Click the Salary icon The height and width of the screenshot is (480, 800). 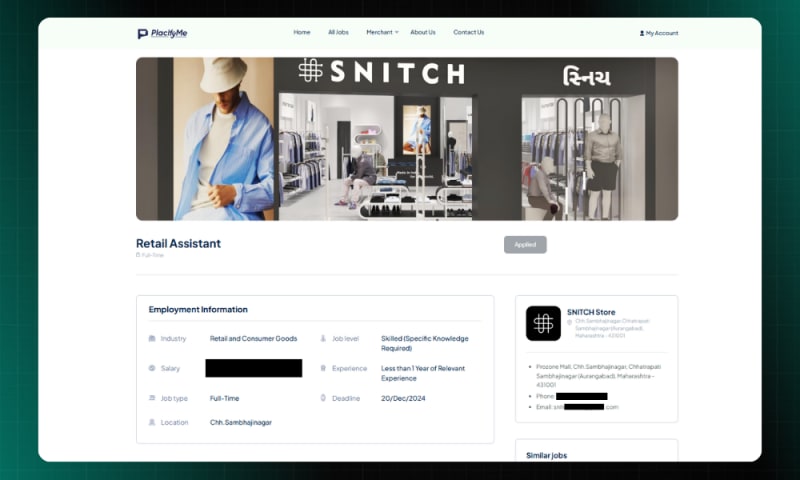152,368
